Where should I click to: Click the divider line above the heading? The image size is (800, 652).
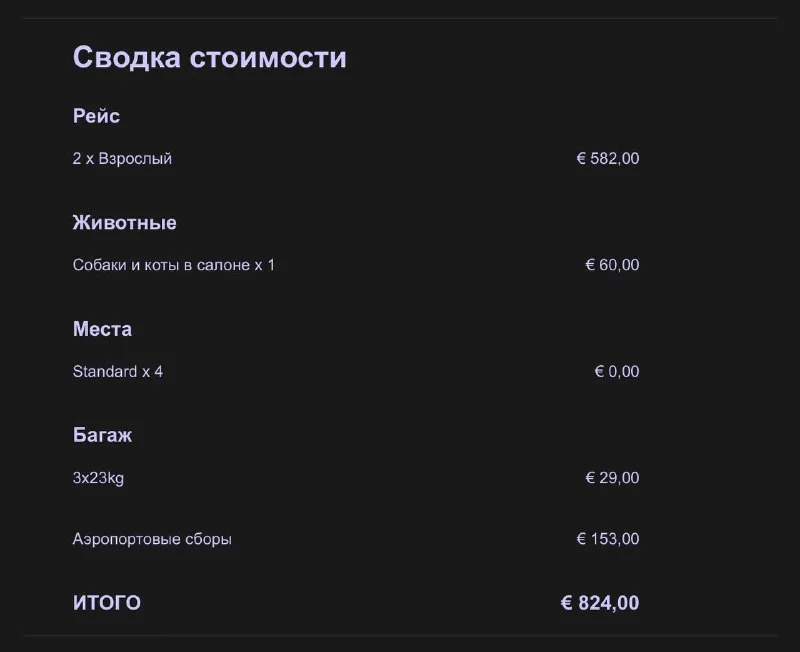click(400, 18)
